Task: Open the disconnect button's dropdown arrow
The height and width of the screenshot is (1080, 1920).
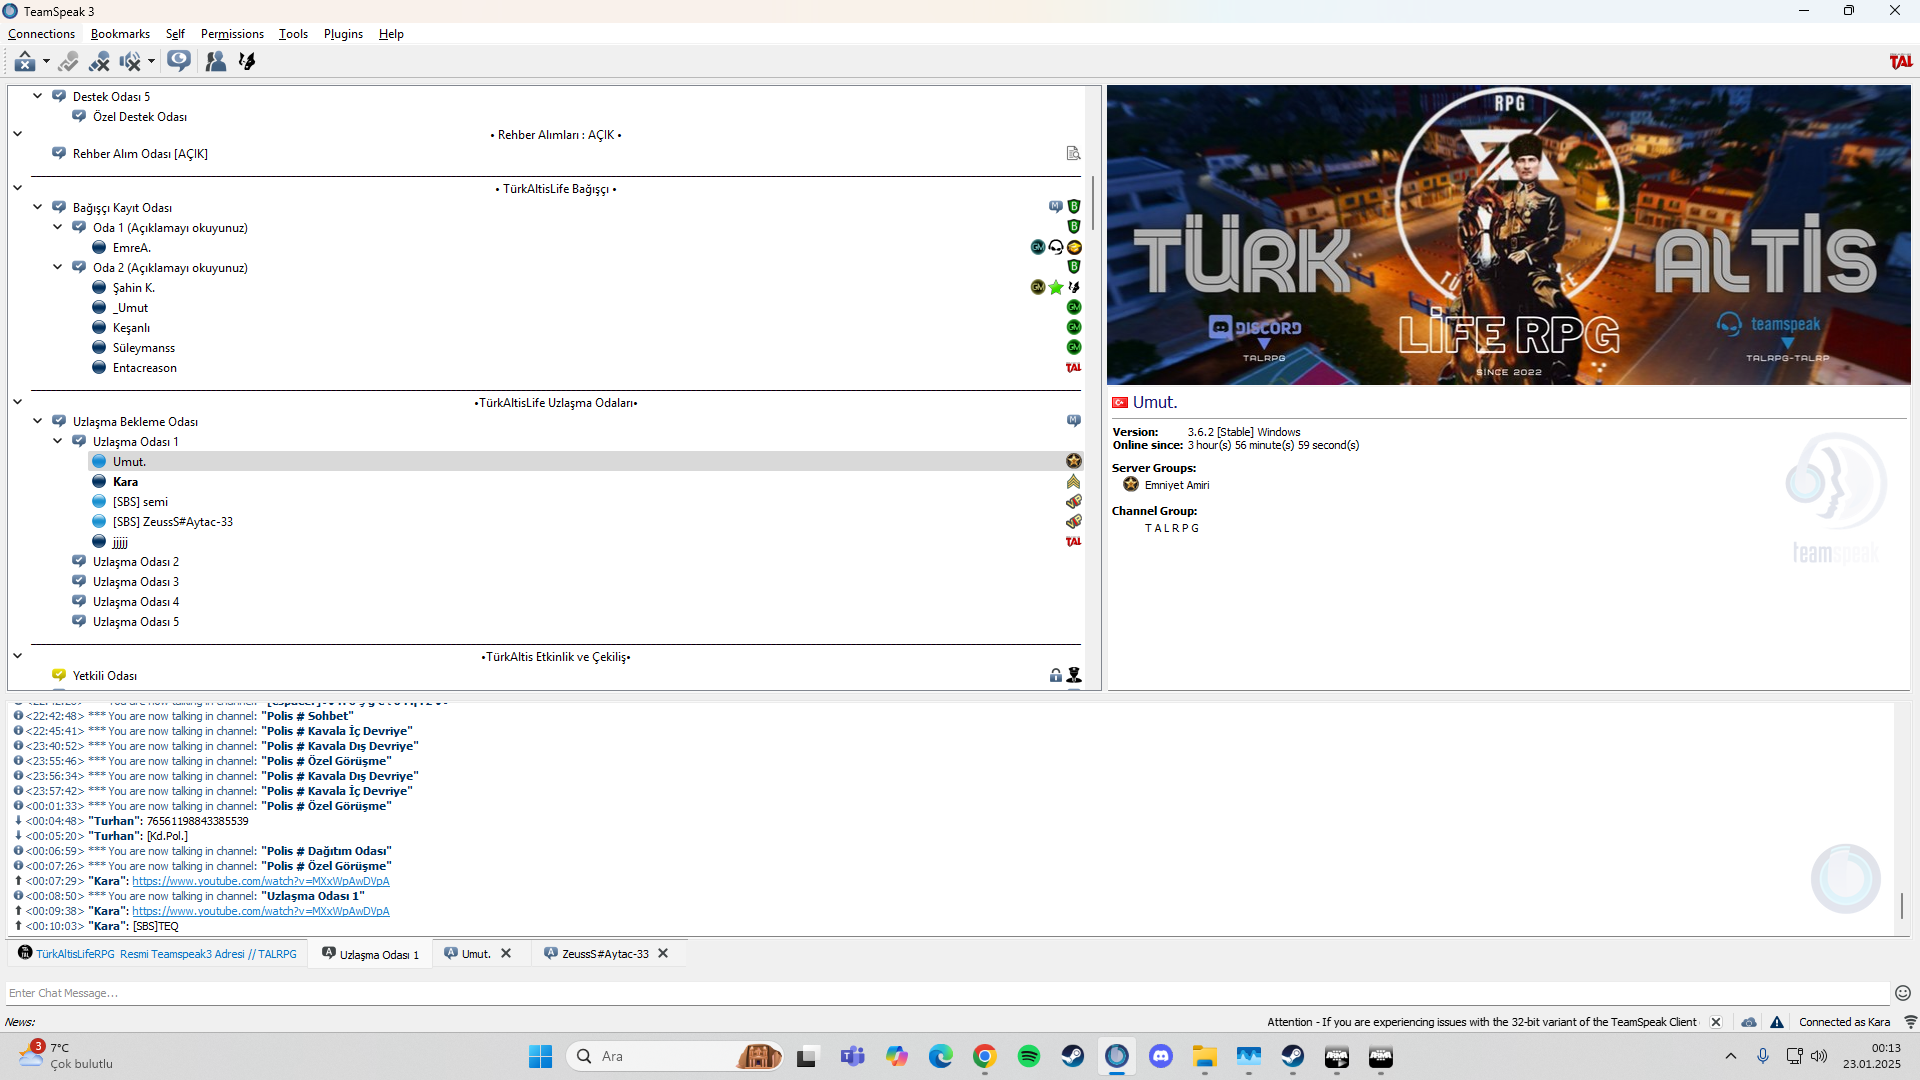Action: [46, 62]
